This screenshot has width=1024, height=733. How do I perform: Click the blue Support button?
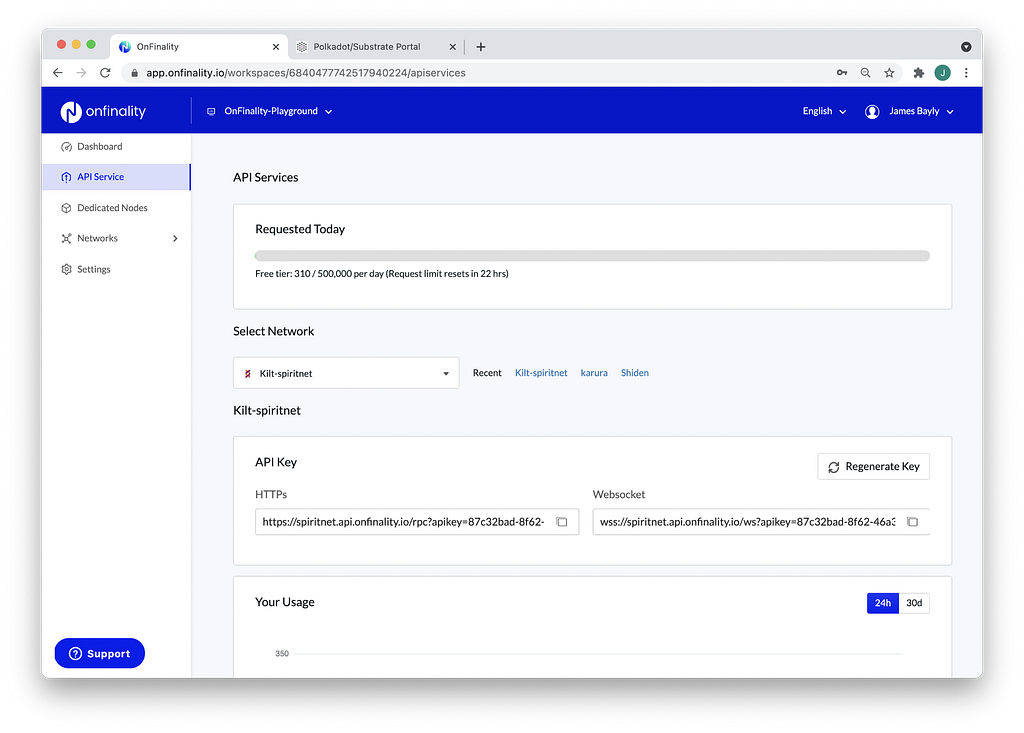(99, 653)
